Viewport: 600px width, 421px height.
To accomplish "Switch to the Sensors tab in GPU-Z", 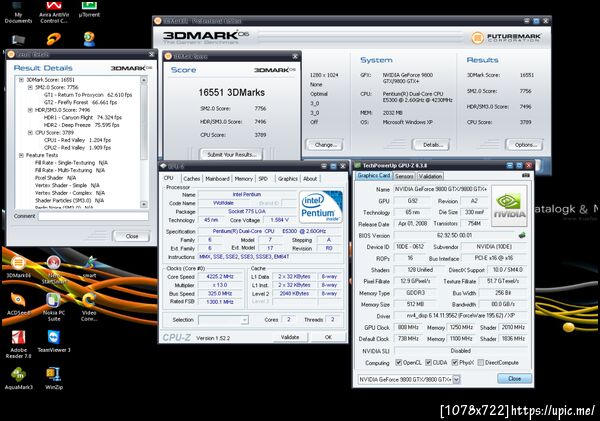I will 404,176.
